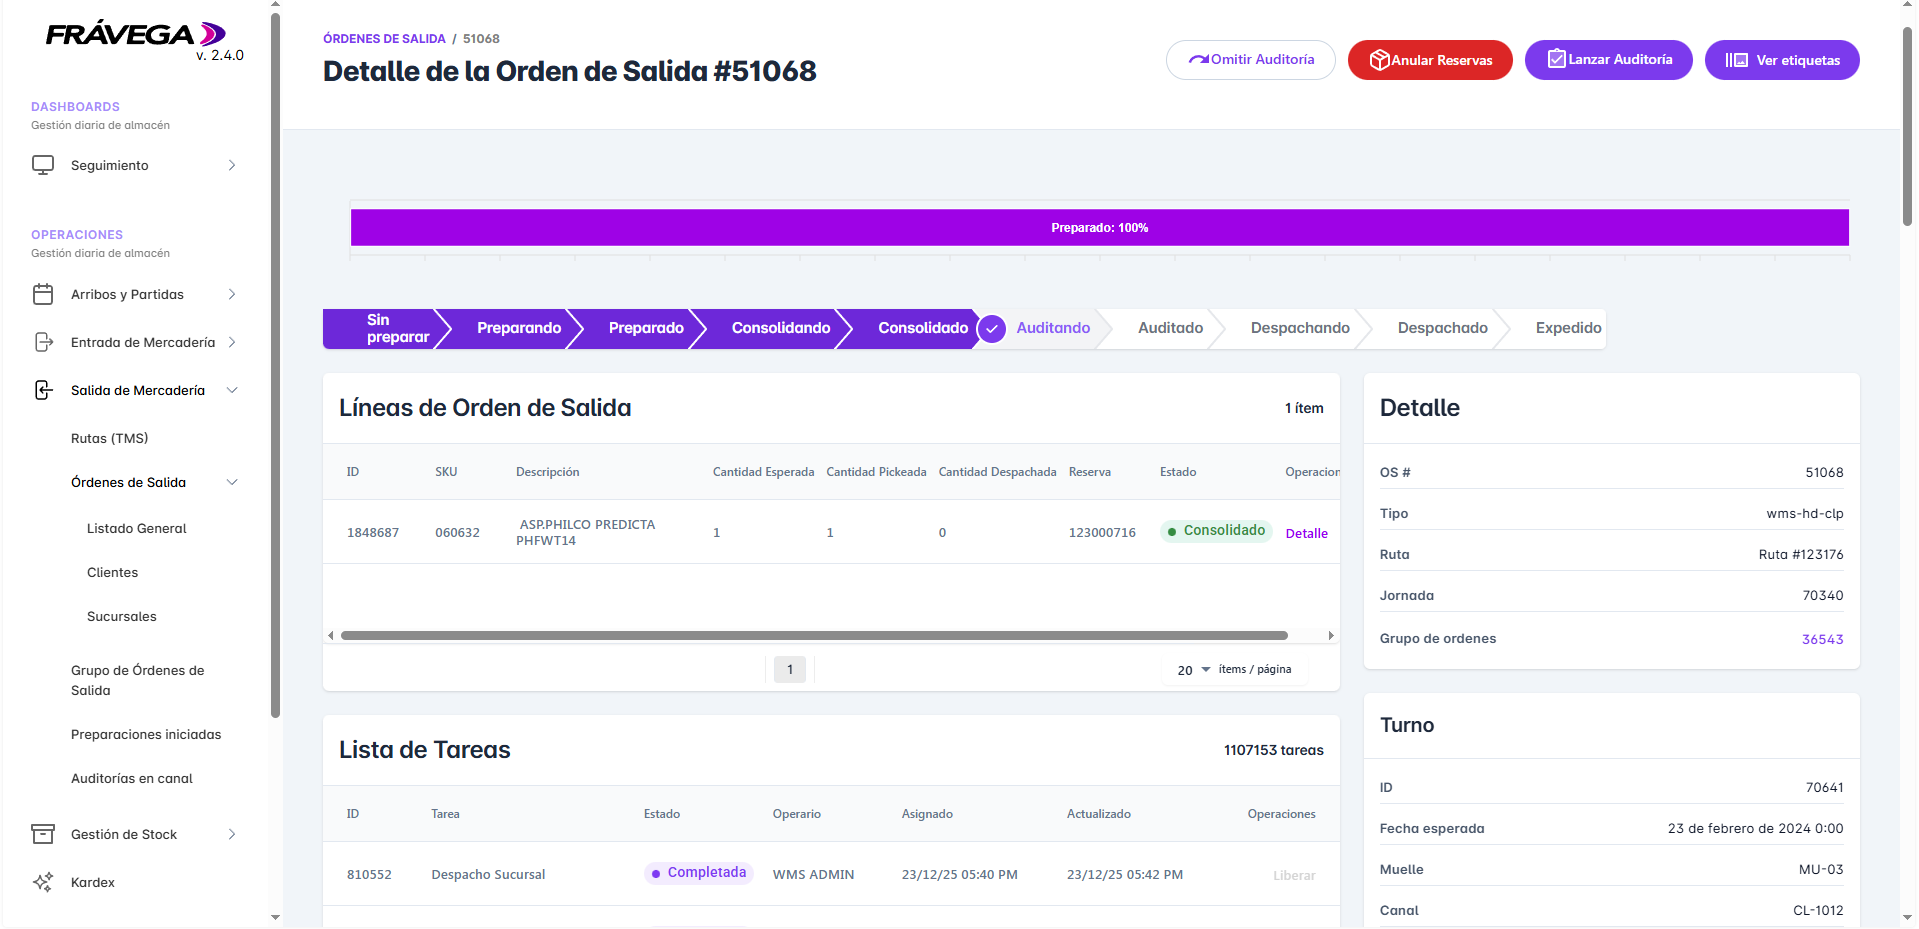Go to Clientes menu item
1919x929 pixels.
click(x=112, y=572)
